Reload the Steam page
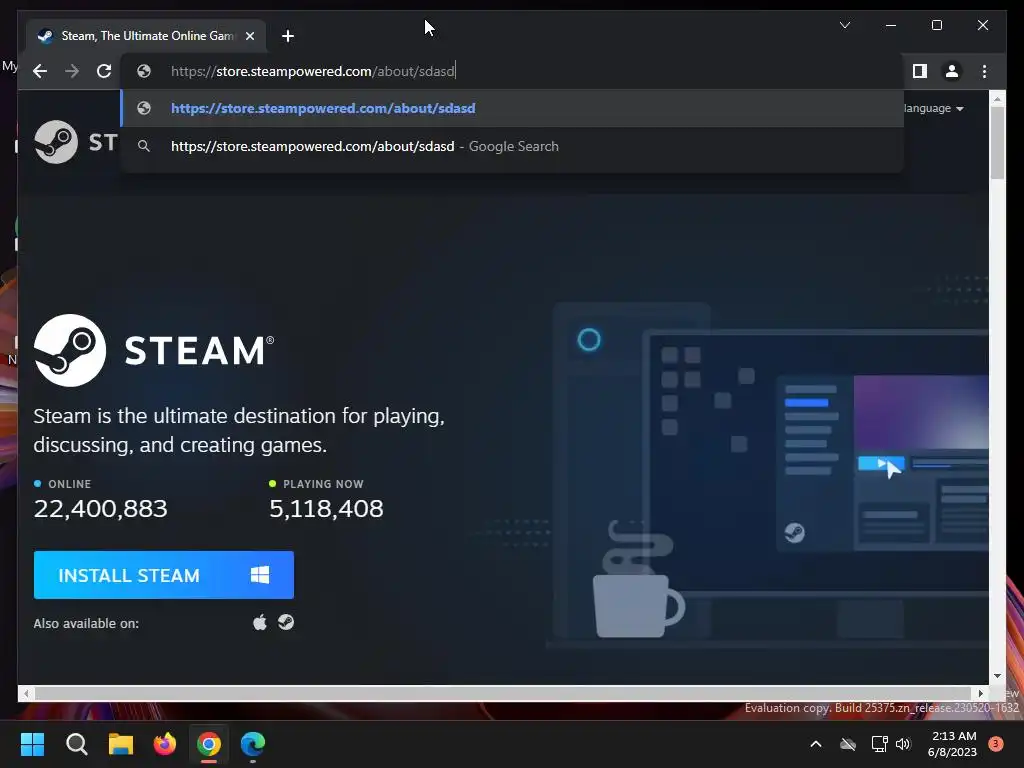1024x768 pixels. click(104, 71)
